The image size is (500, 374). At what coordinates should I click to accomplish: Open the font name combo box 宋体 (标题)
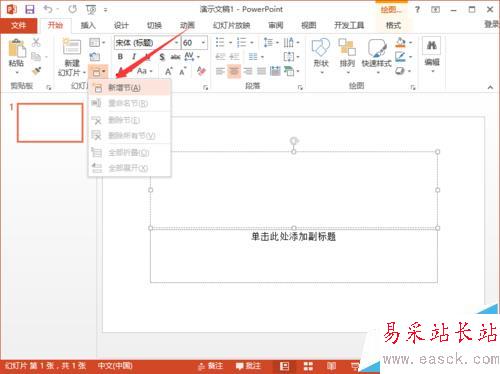click(147, 43)
